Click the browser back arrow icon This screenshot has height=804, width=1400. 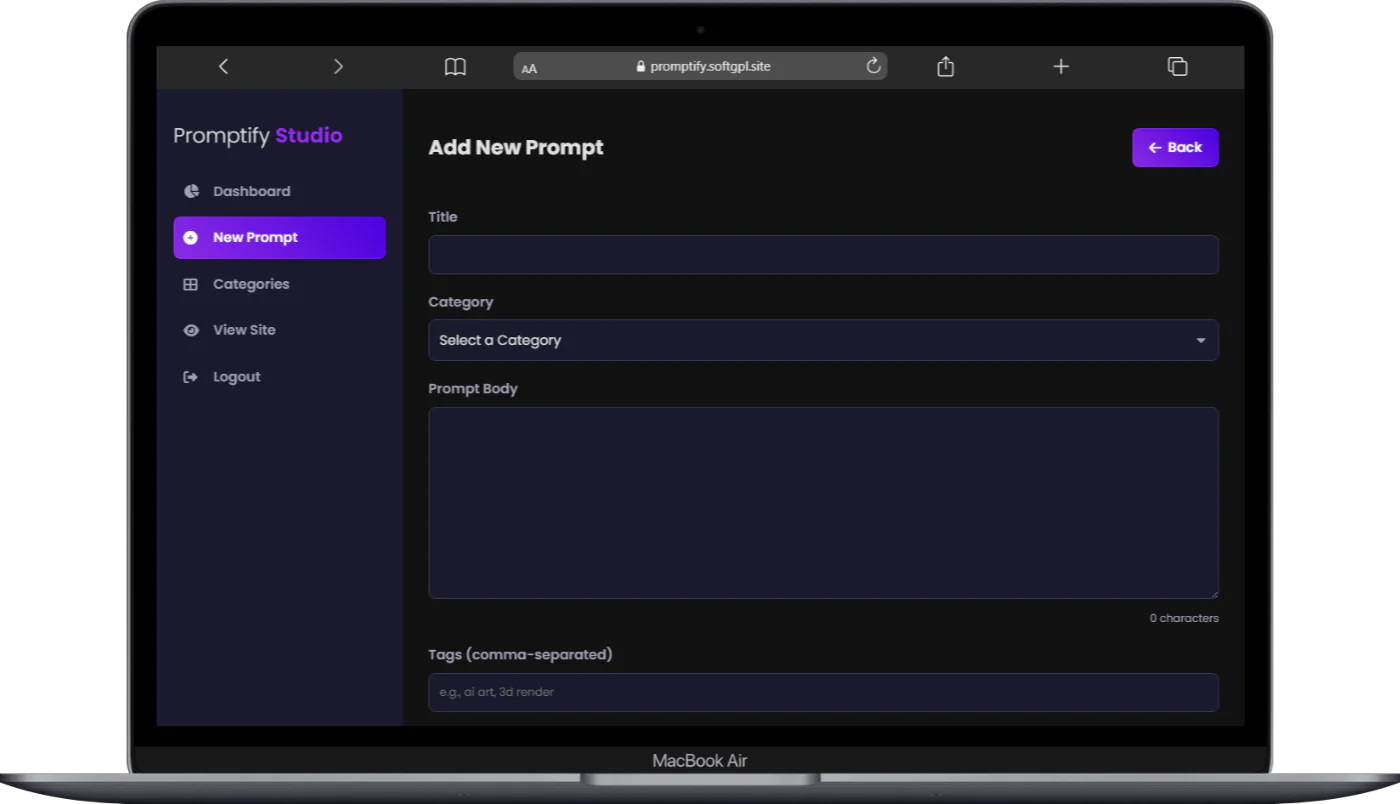pyautogui.click(x=223, y=66)
